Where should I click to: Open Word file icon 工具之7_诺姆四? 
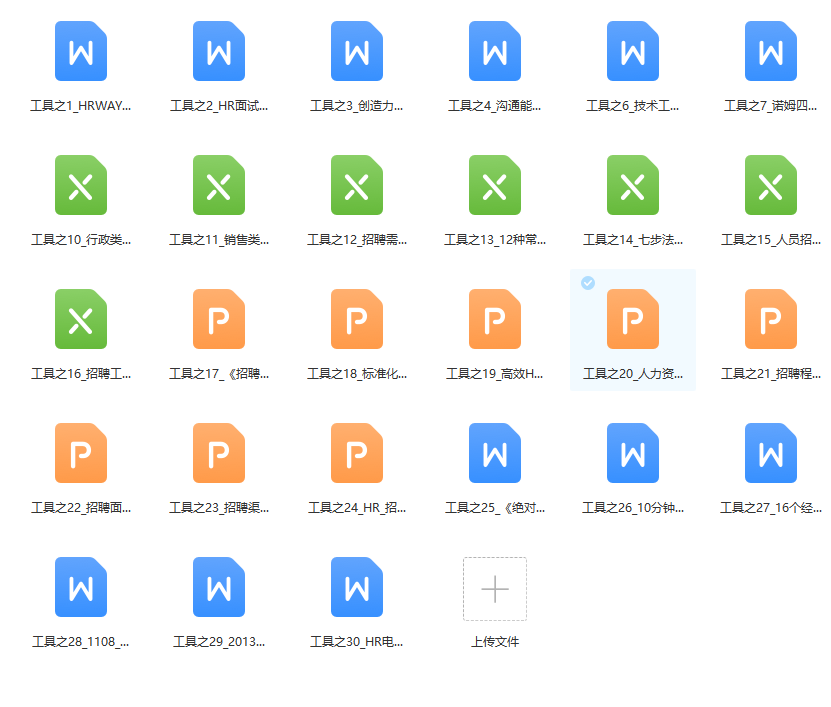(771, 51)
